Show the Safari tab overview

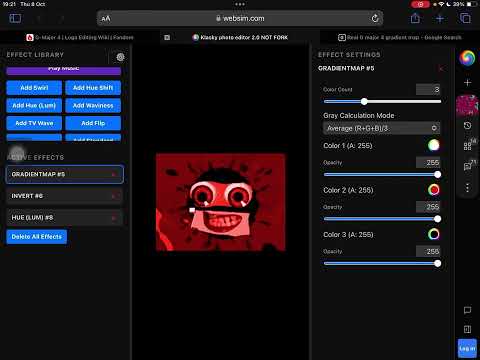pyautogui.click(x=465, y=18)
